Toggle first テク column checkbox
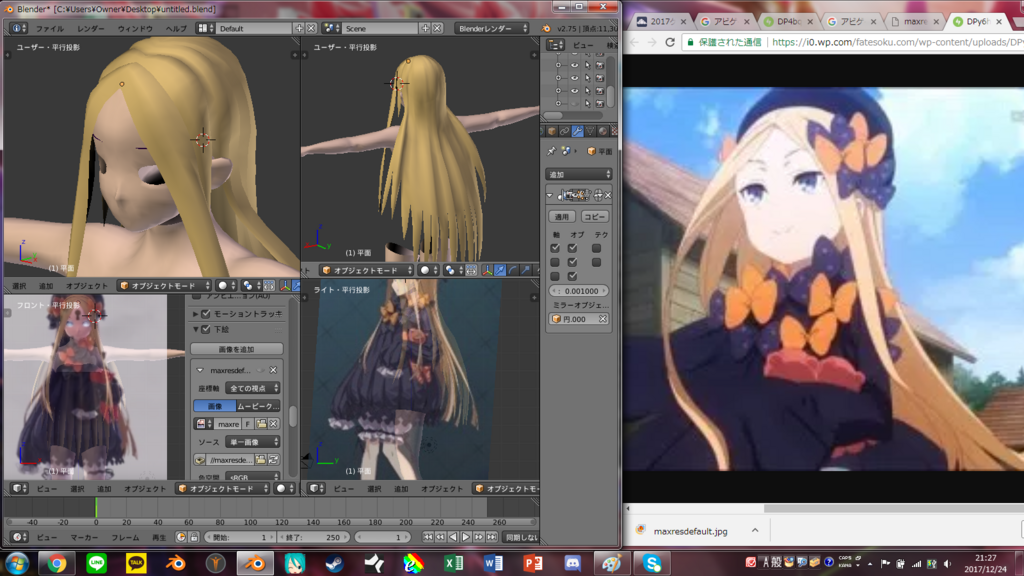The width and height of the screenshot is (1024, 576). coord(596,248)
